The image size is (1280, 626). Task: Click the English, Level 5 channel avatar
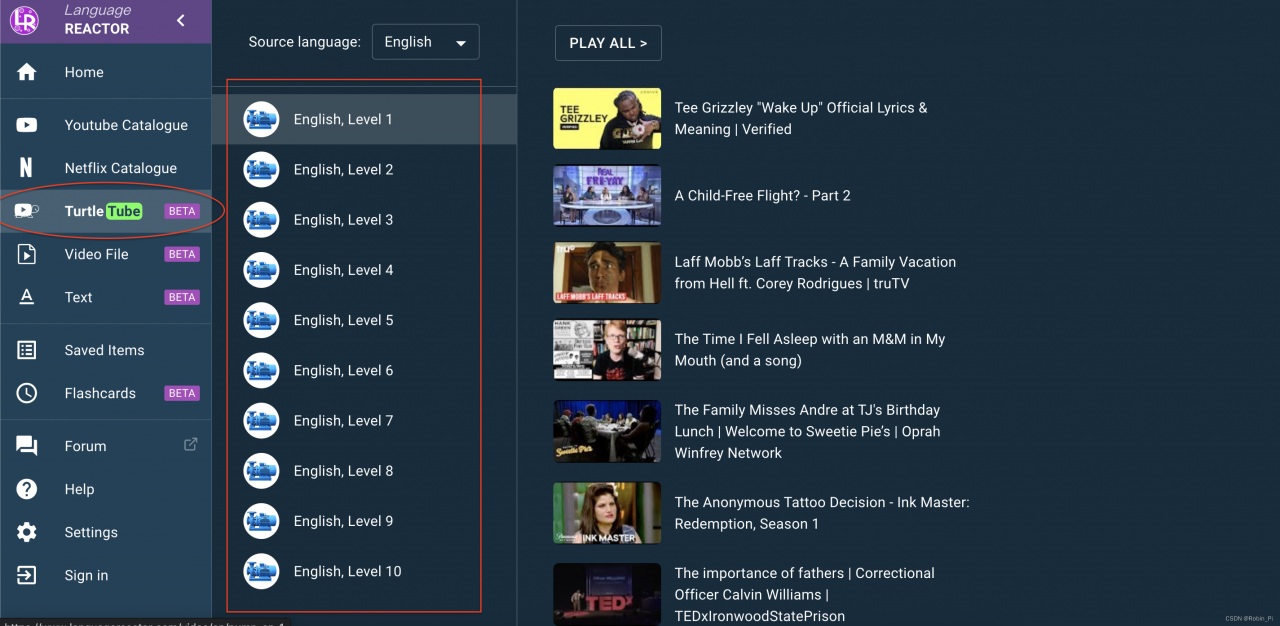pos(261,320)
